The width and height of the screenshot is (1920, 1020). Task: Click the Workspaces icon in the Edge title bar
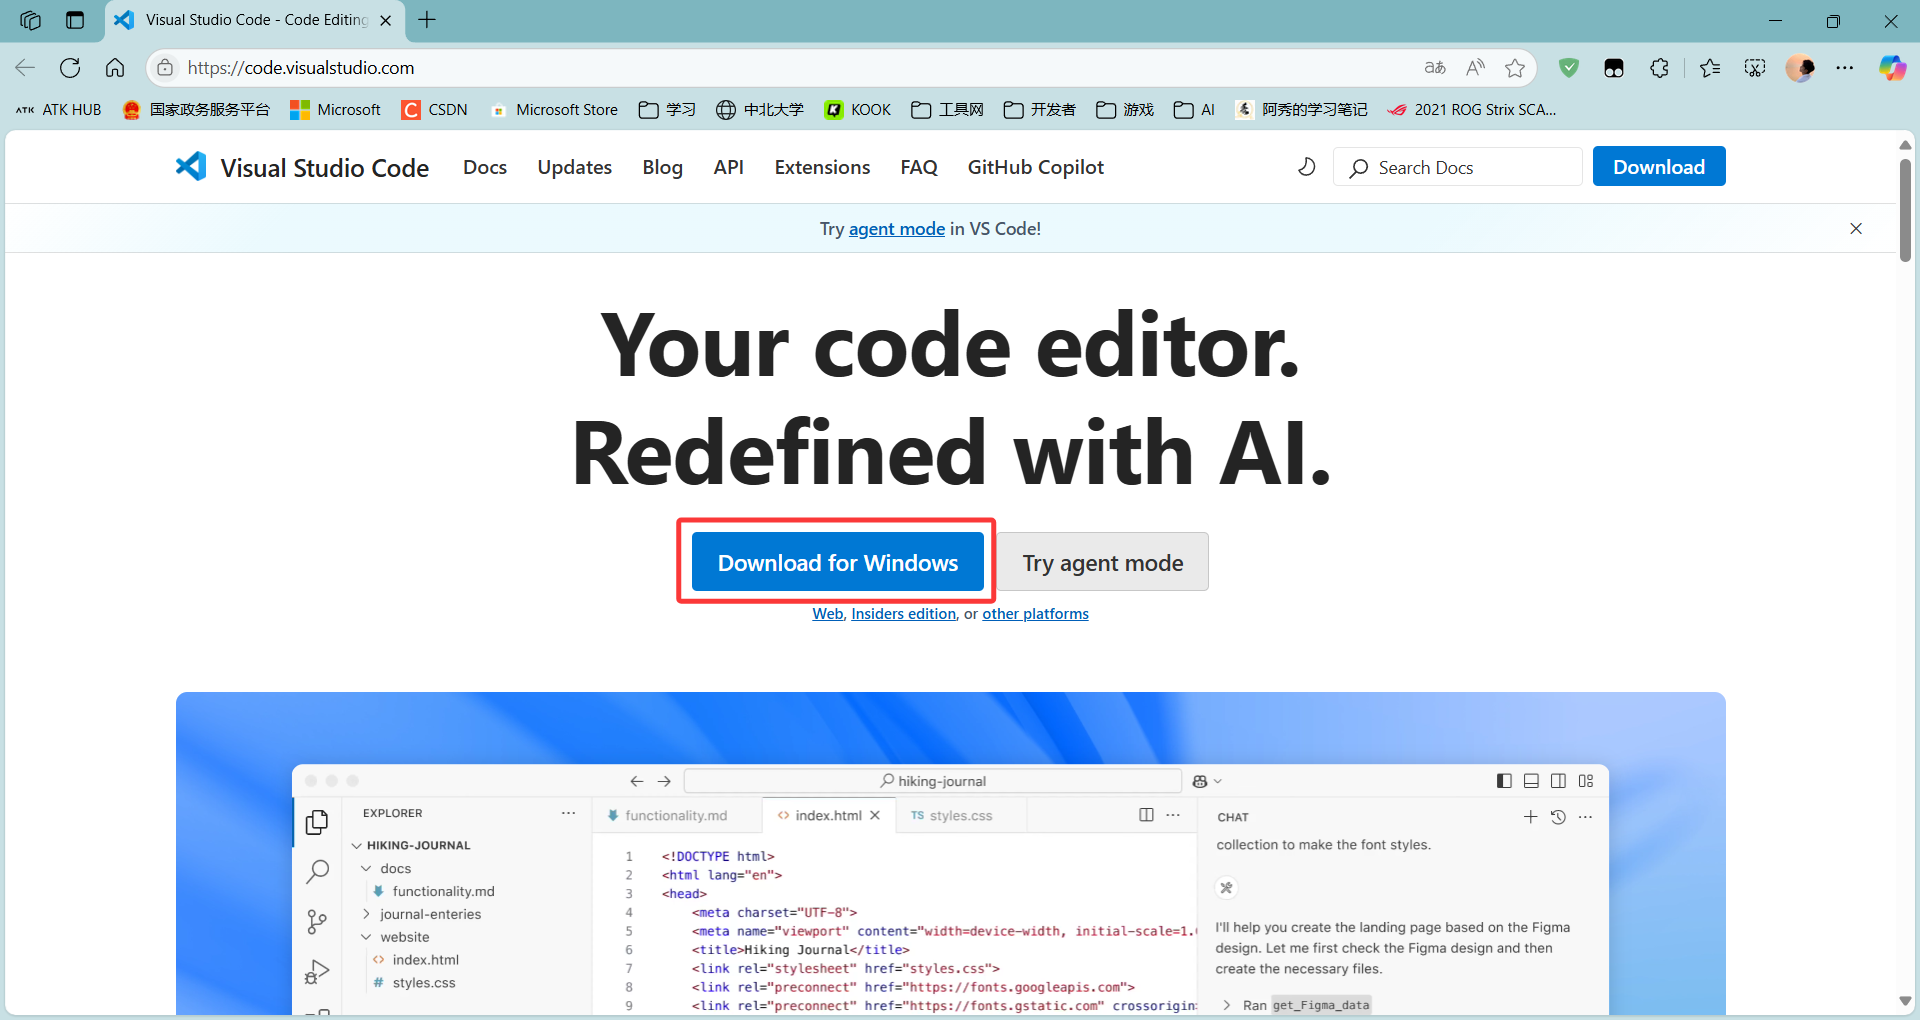30,20
